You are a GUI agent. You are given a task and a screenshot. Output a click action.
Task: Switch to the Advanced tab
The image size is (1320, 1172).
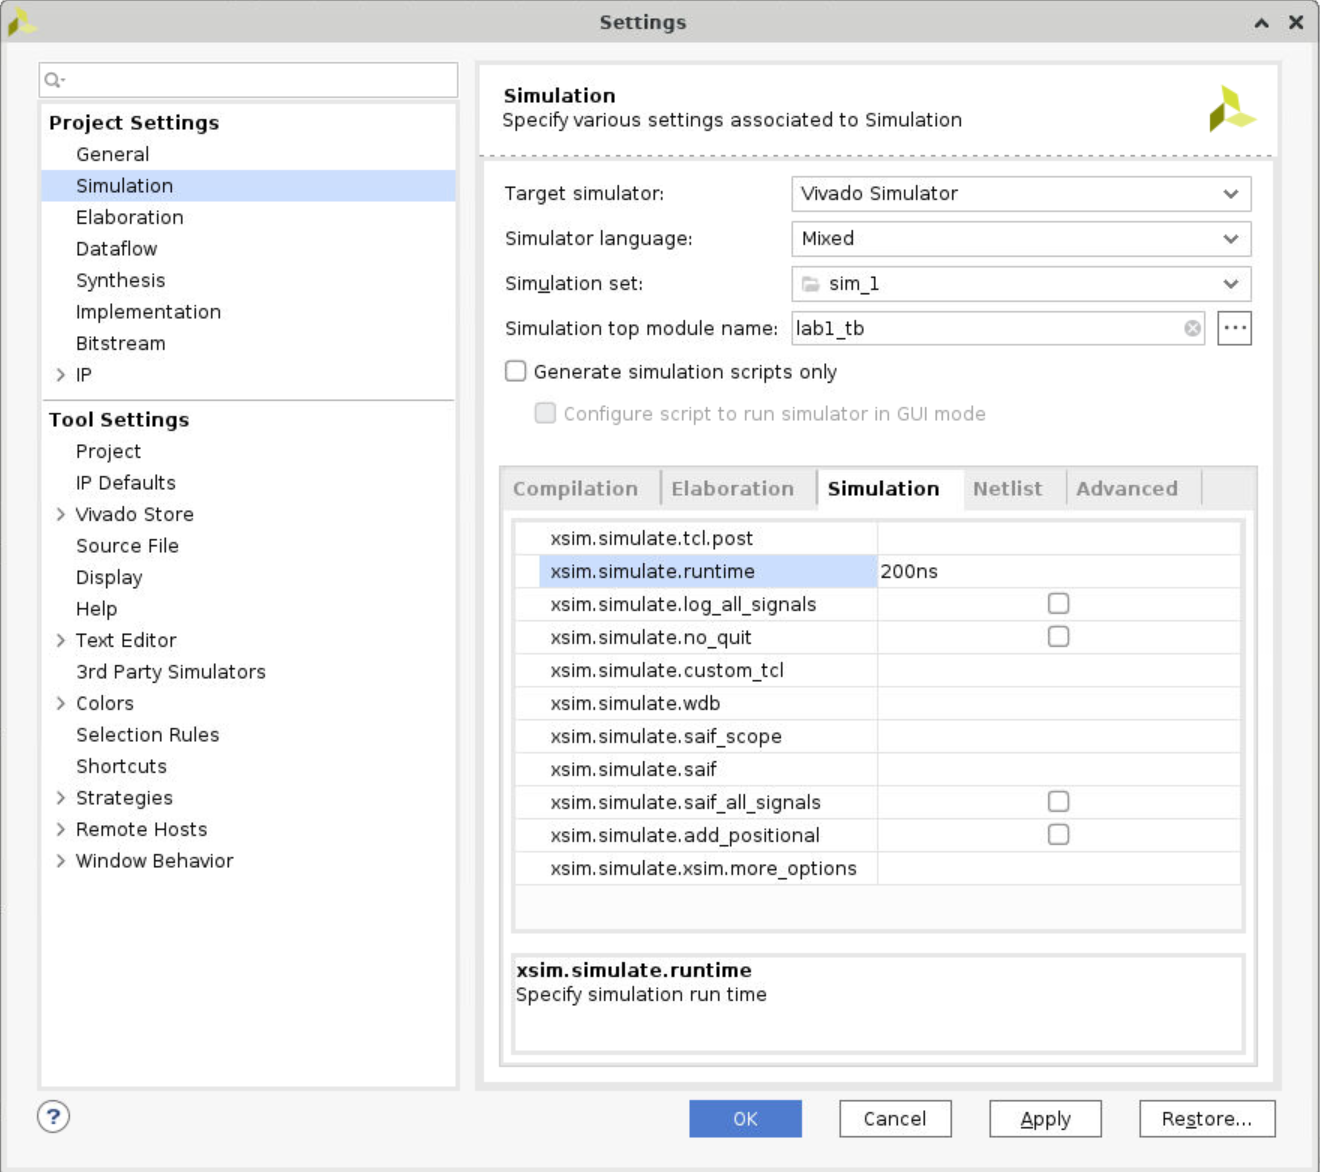[1127, 489]
